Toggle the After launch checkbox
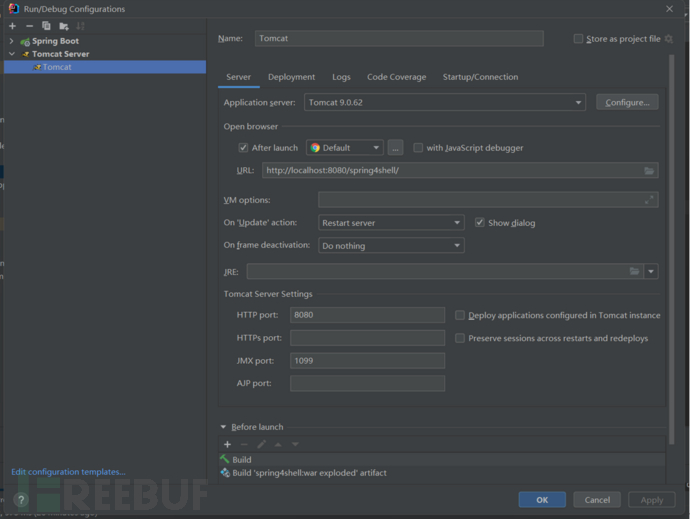 [x=243, y=148]
